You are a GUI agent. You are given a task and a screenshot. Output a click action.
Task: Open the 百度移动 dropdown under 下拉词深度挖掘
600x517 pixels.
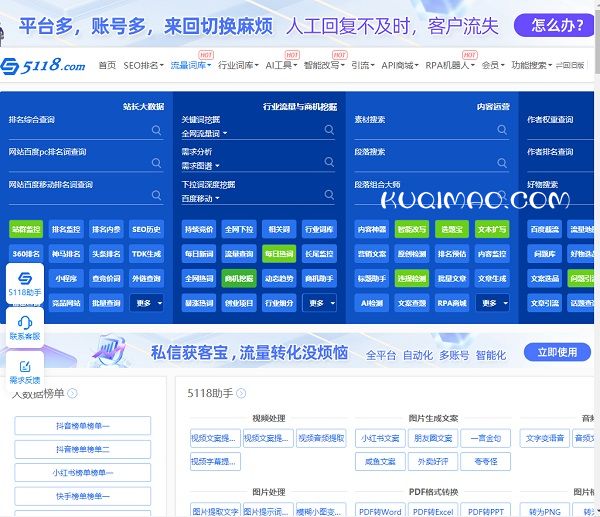pos(201,199)
